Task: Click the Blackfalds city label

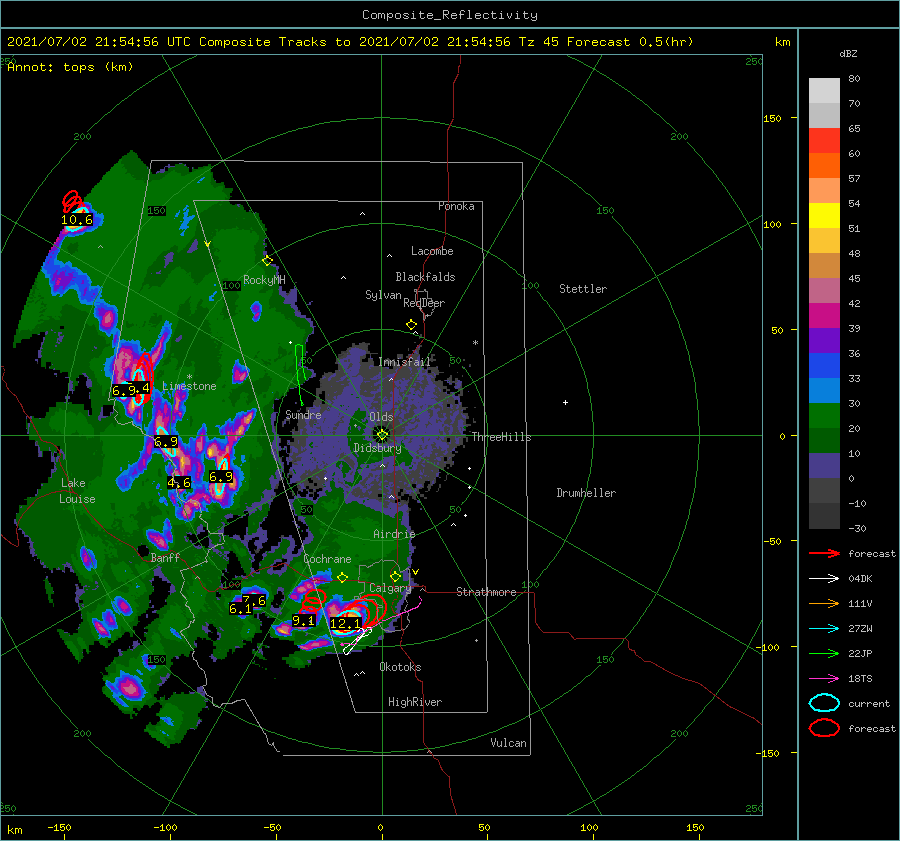Action: tap(425, 277)
